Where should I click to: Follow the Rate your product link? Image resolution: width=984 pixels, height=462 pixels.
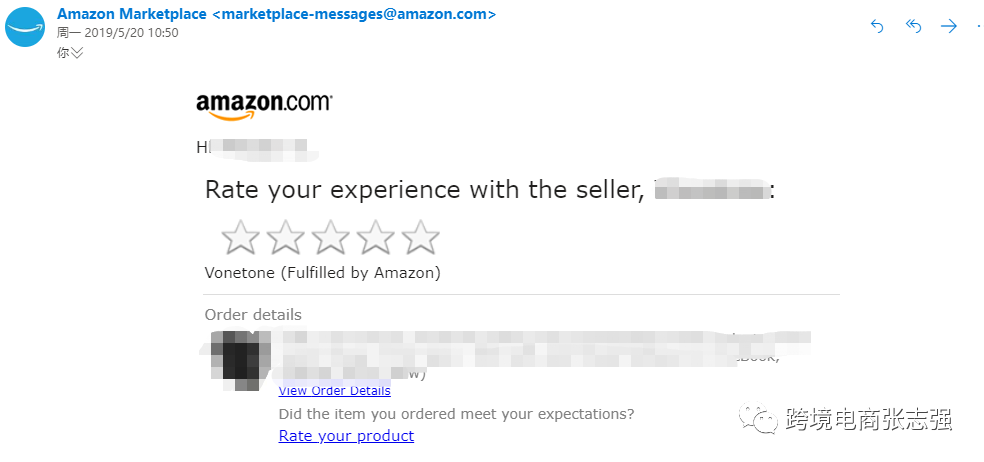pyautogui.click(x=346, y=436)
